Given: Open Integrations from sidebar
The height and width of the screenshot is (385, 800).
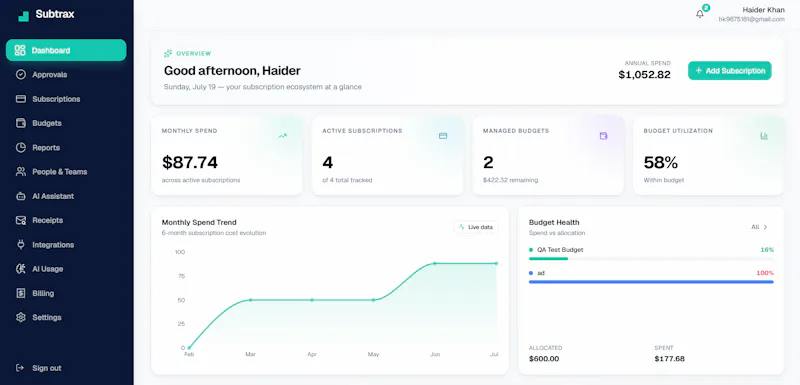Looking at the screenshot, I should coord(66,245).
